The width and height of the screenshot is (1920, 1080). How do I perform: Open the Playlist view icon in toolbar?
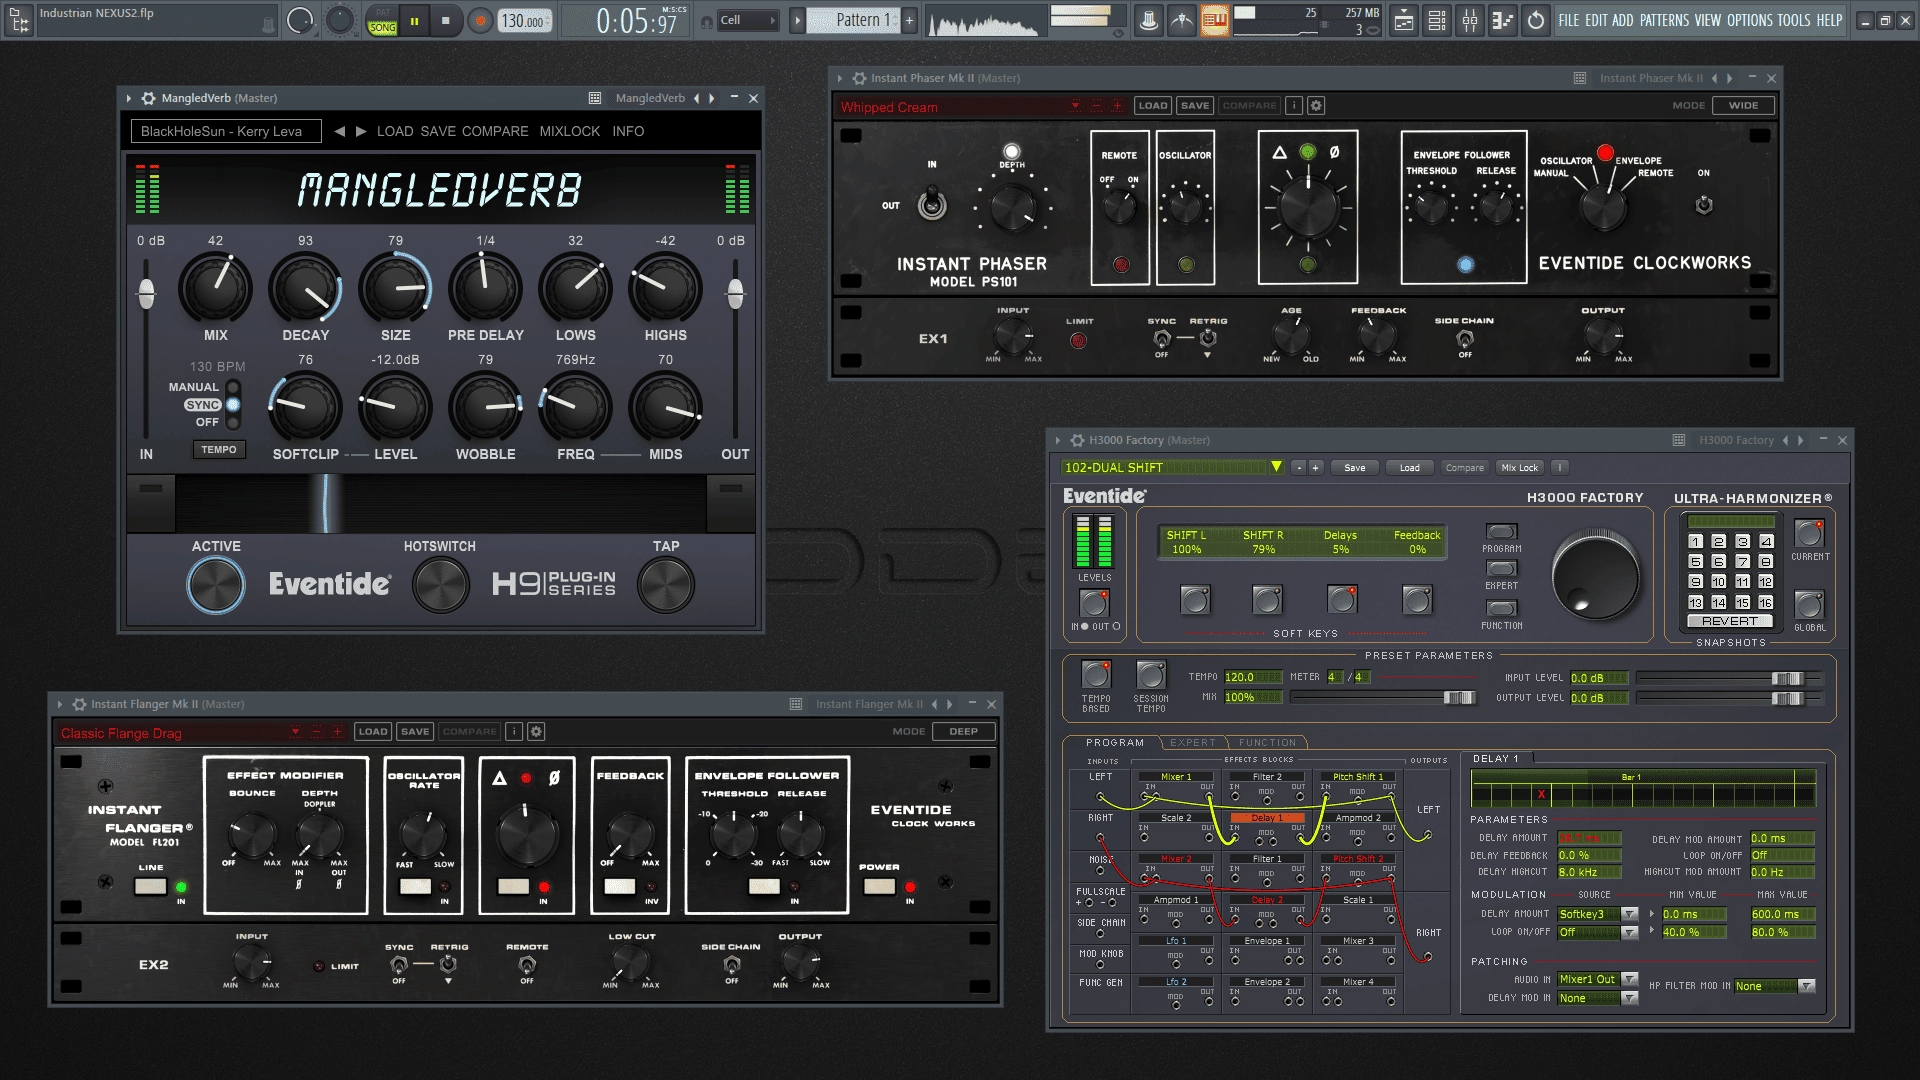click(1404, 20)
